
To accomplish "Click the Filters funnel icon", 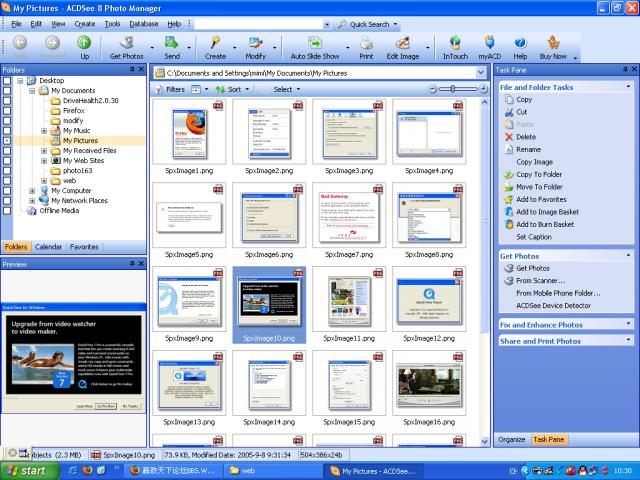I will coord(159,89).
